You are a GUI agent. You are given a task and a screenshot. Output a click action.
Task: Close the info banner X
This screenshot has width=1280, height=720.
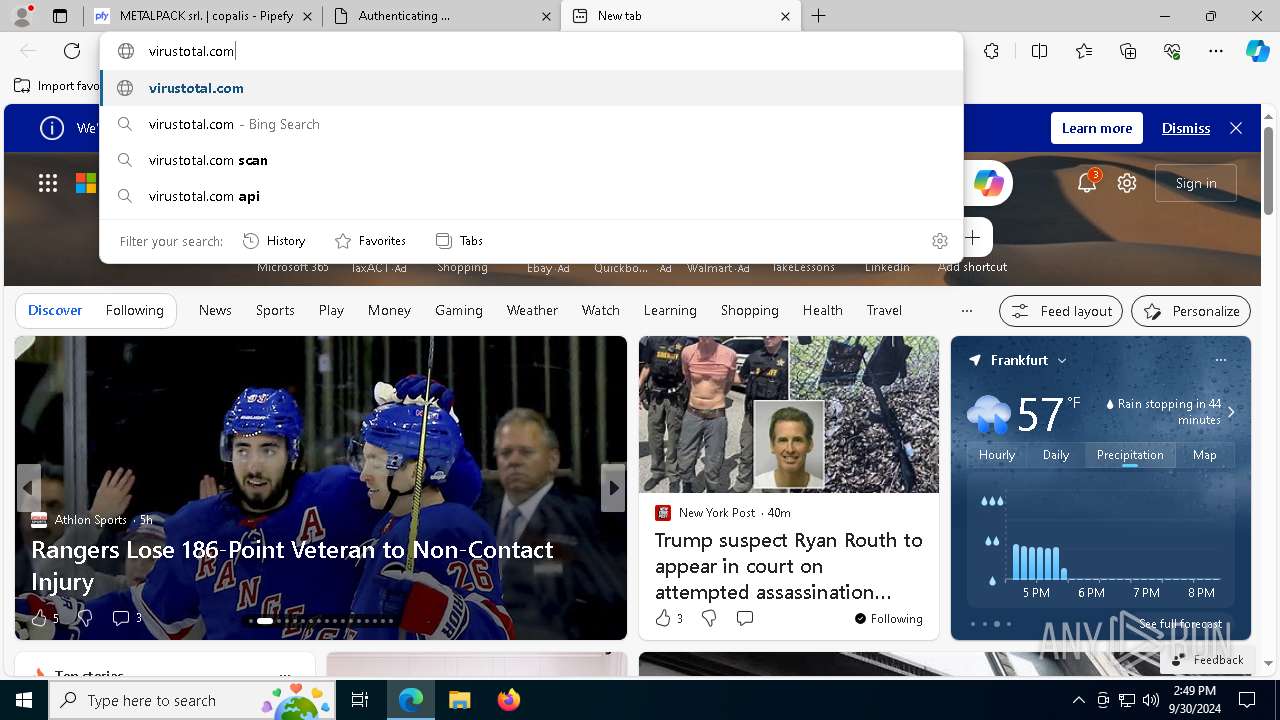point(1236,128)
